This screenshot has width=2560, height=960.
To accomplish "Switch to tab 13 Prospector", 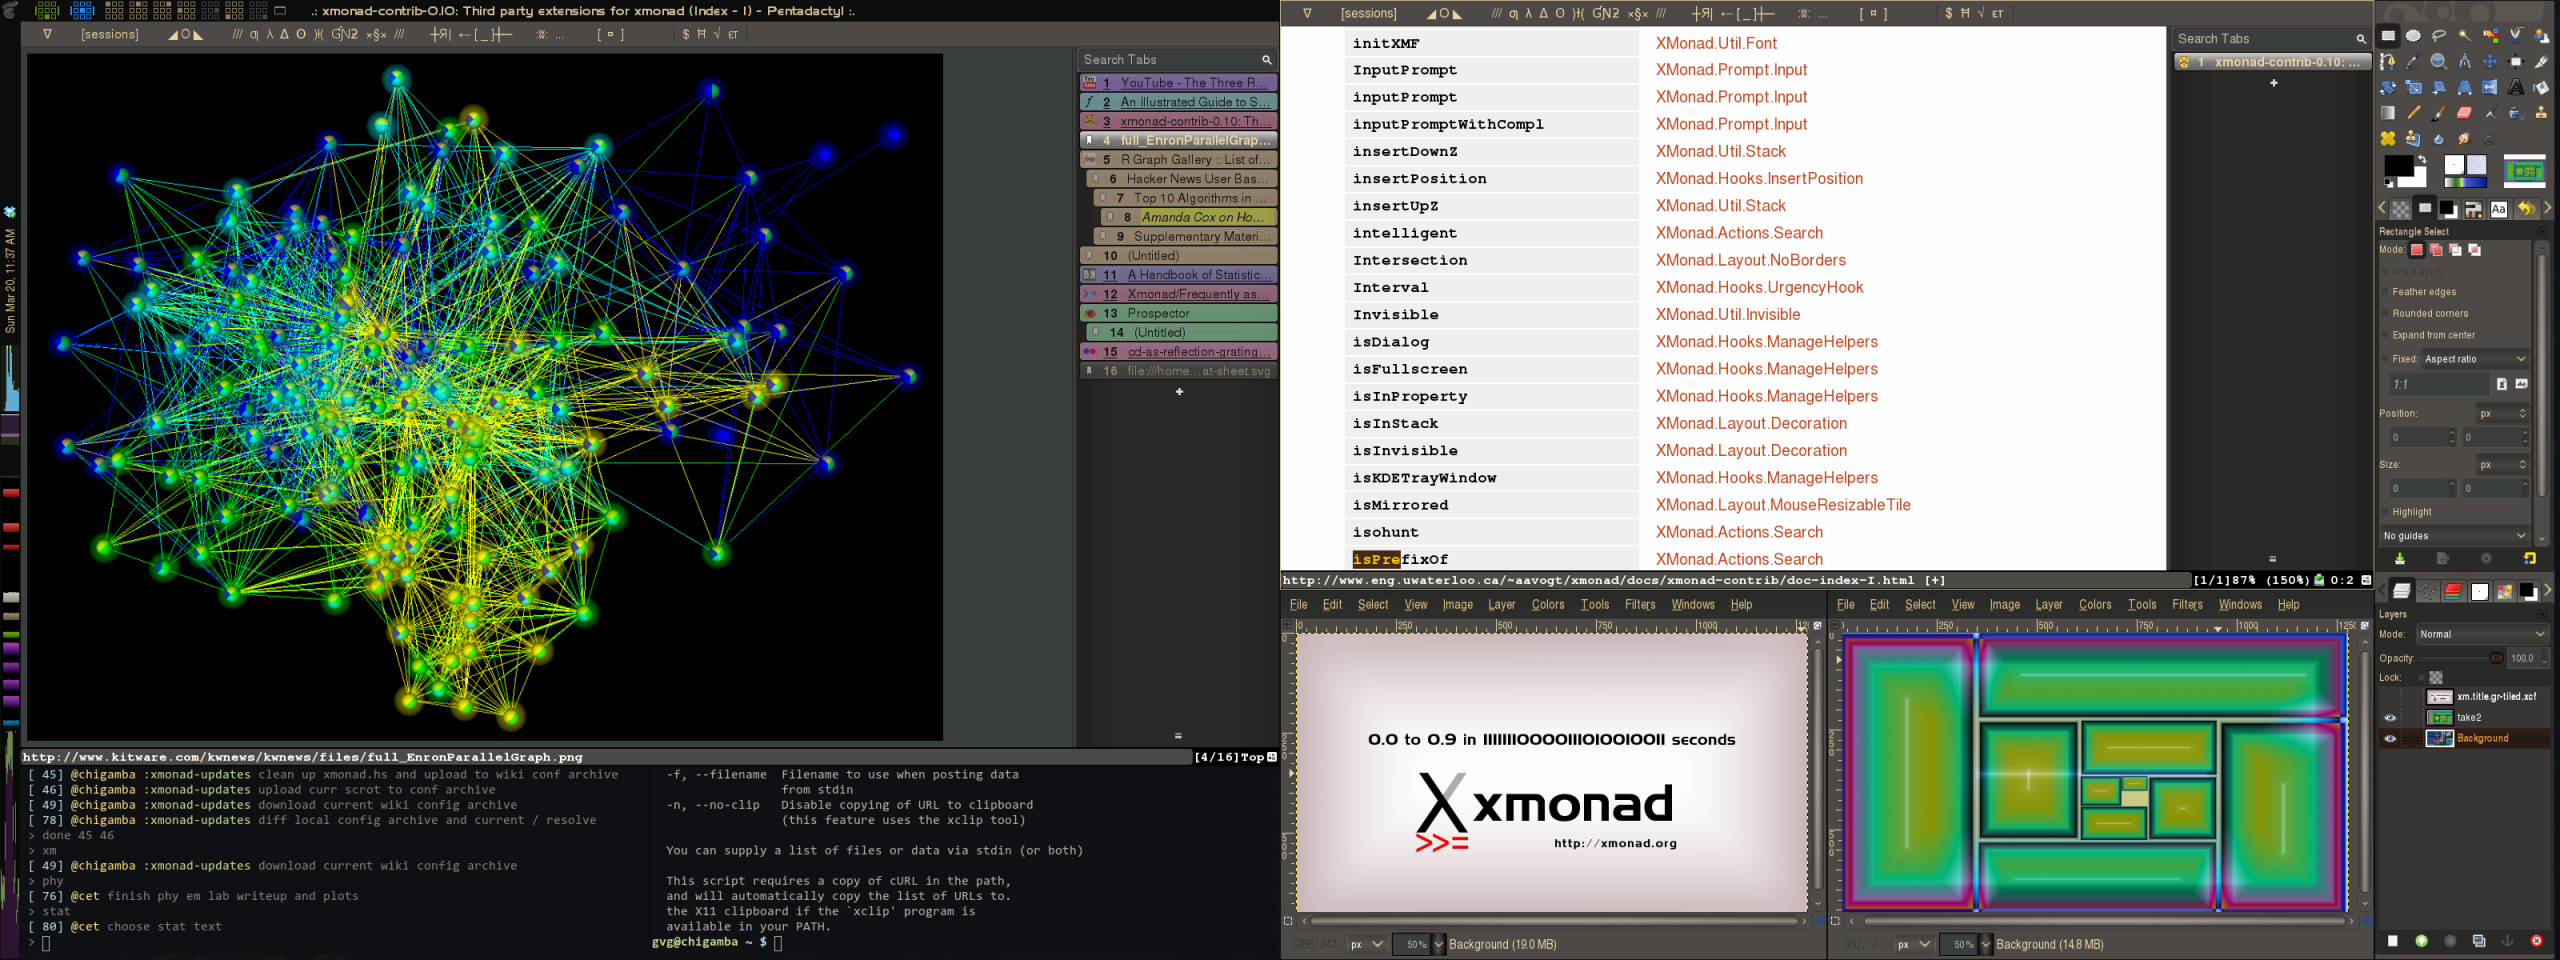I will click(x=1178, y=313).
